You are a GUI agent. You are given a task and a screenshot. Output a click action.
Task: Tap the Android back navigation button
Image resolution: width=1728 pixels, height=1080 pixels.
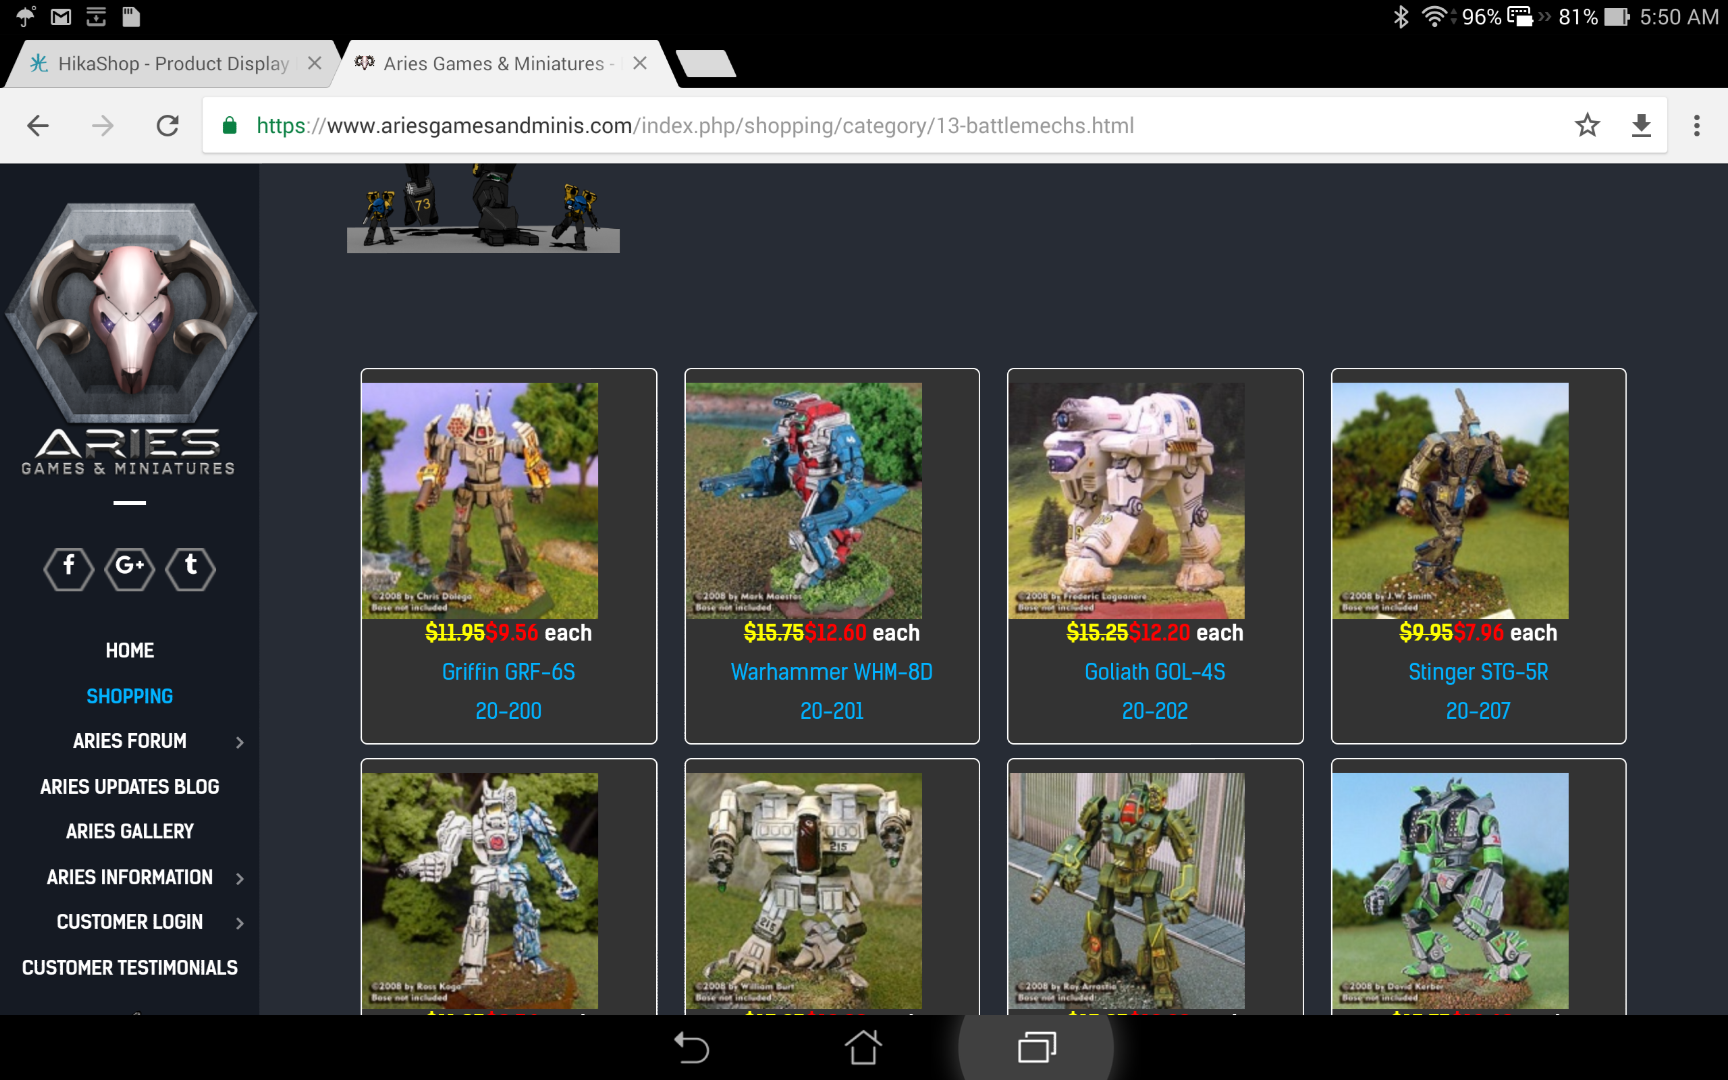coord(690,1047)
